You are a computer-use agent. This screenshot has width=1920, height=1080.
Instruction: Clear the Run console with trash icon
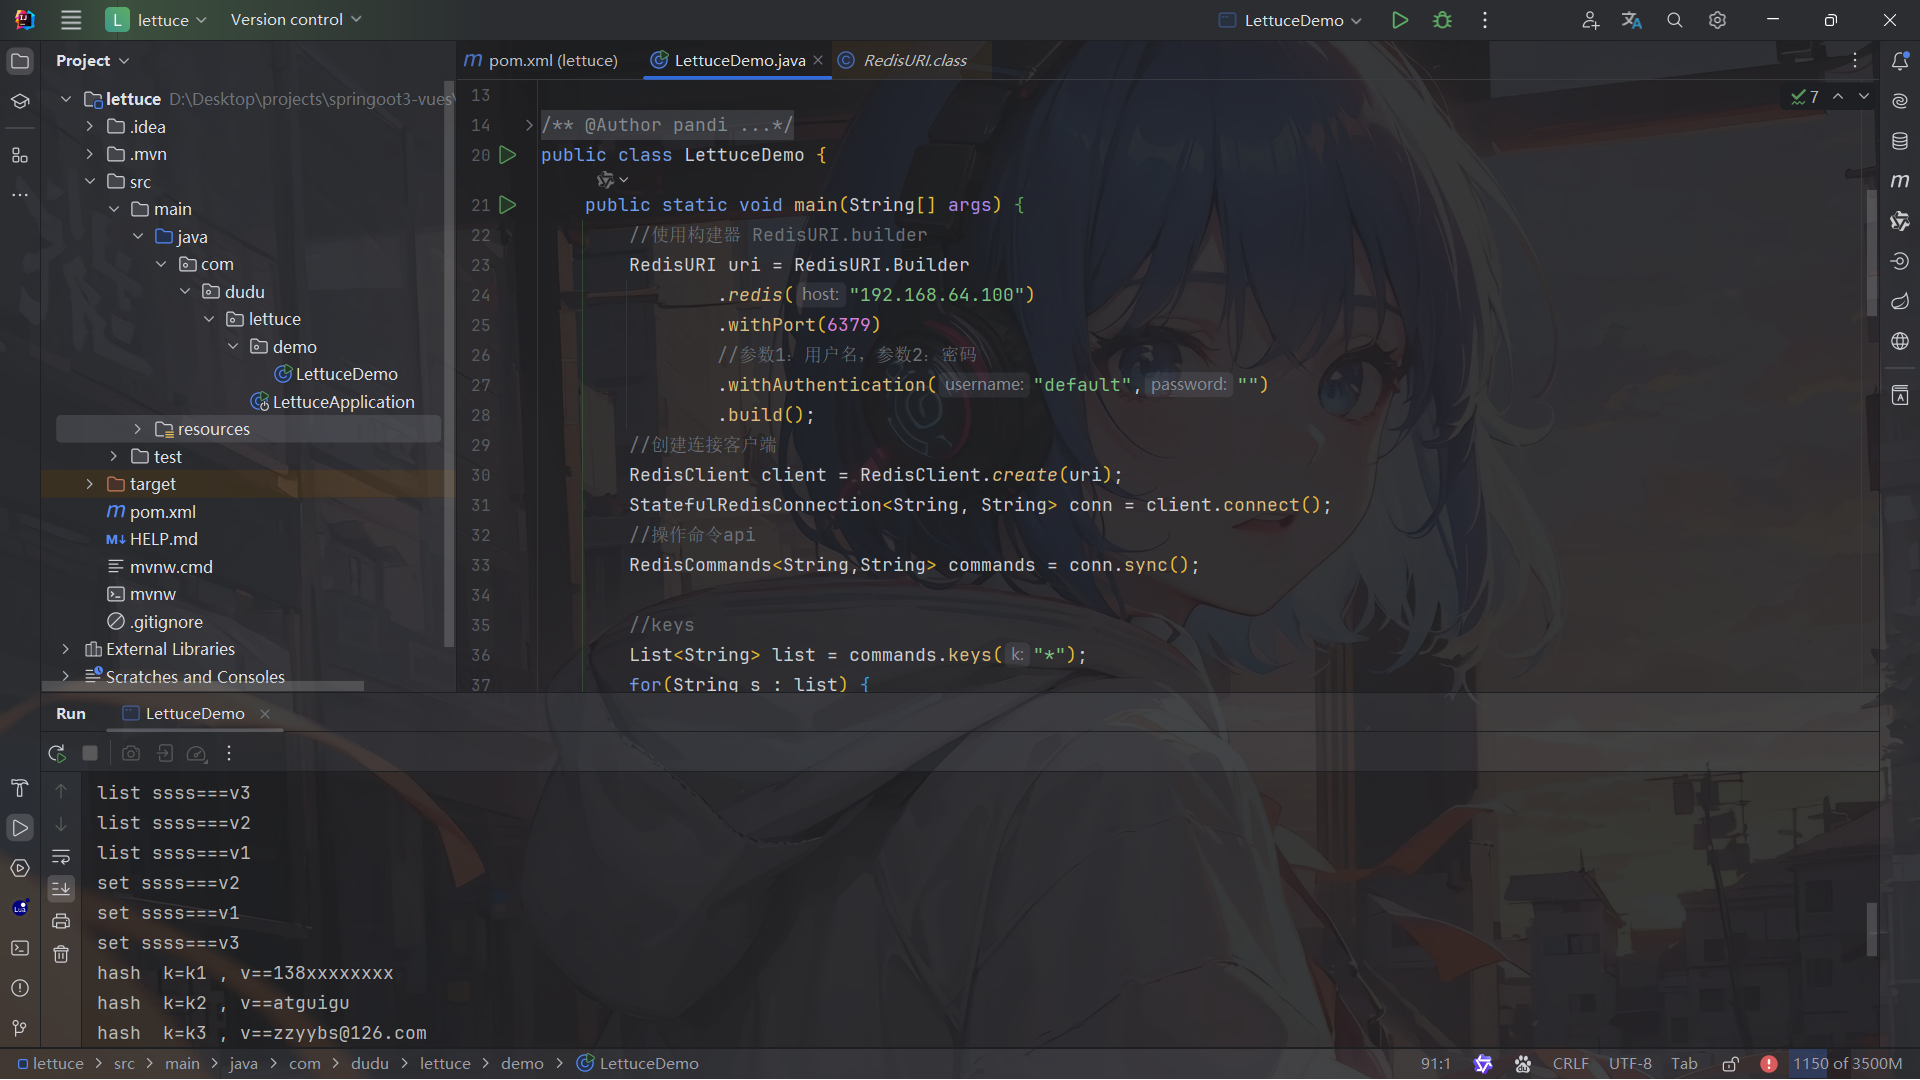tap(61, 954)
